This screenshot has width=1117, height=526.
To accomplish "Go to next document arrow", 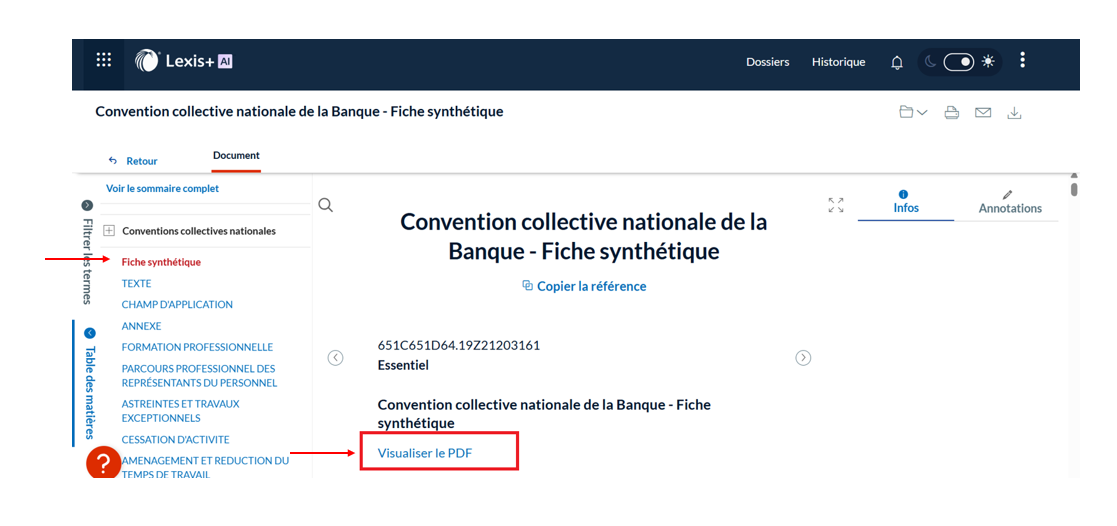I will click(803, 358).
